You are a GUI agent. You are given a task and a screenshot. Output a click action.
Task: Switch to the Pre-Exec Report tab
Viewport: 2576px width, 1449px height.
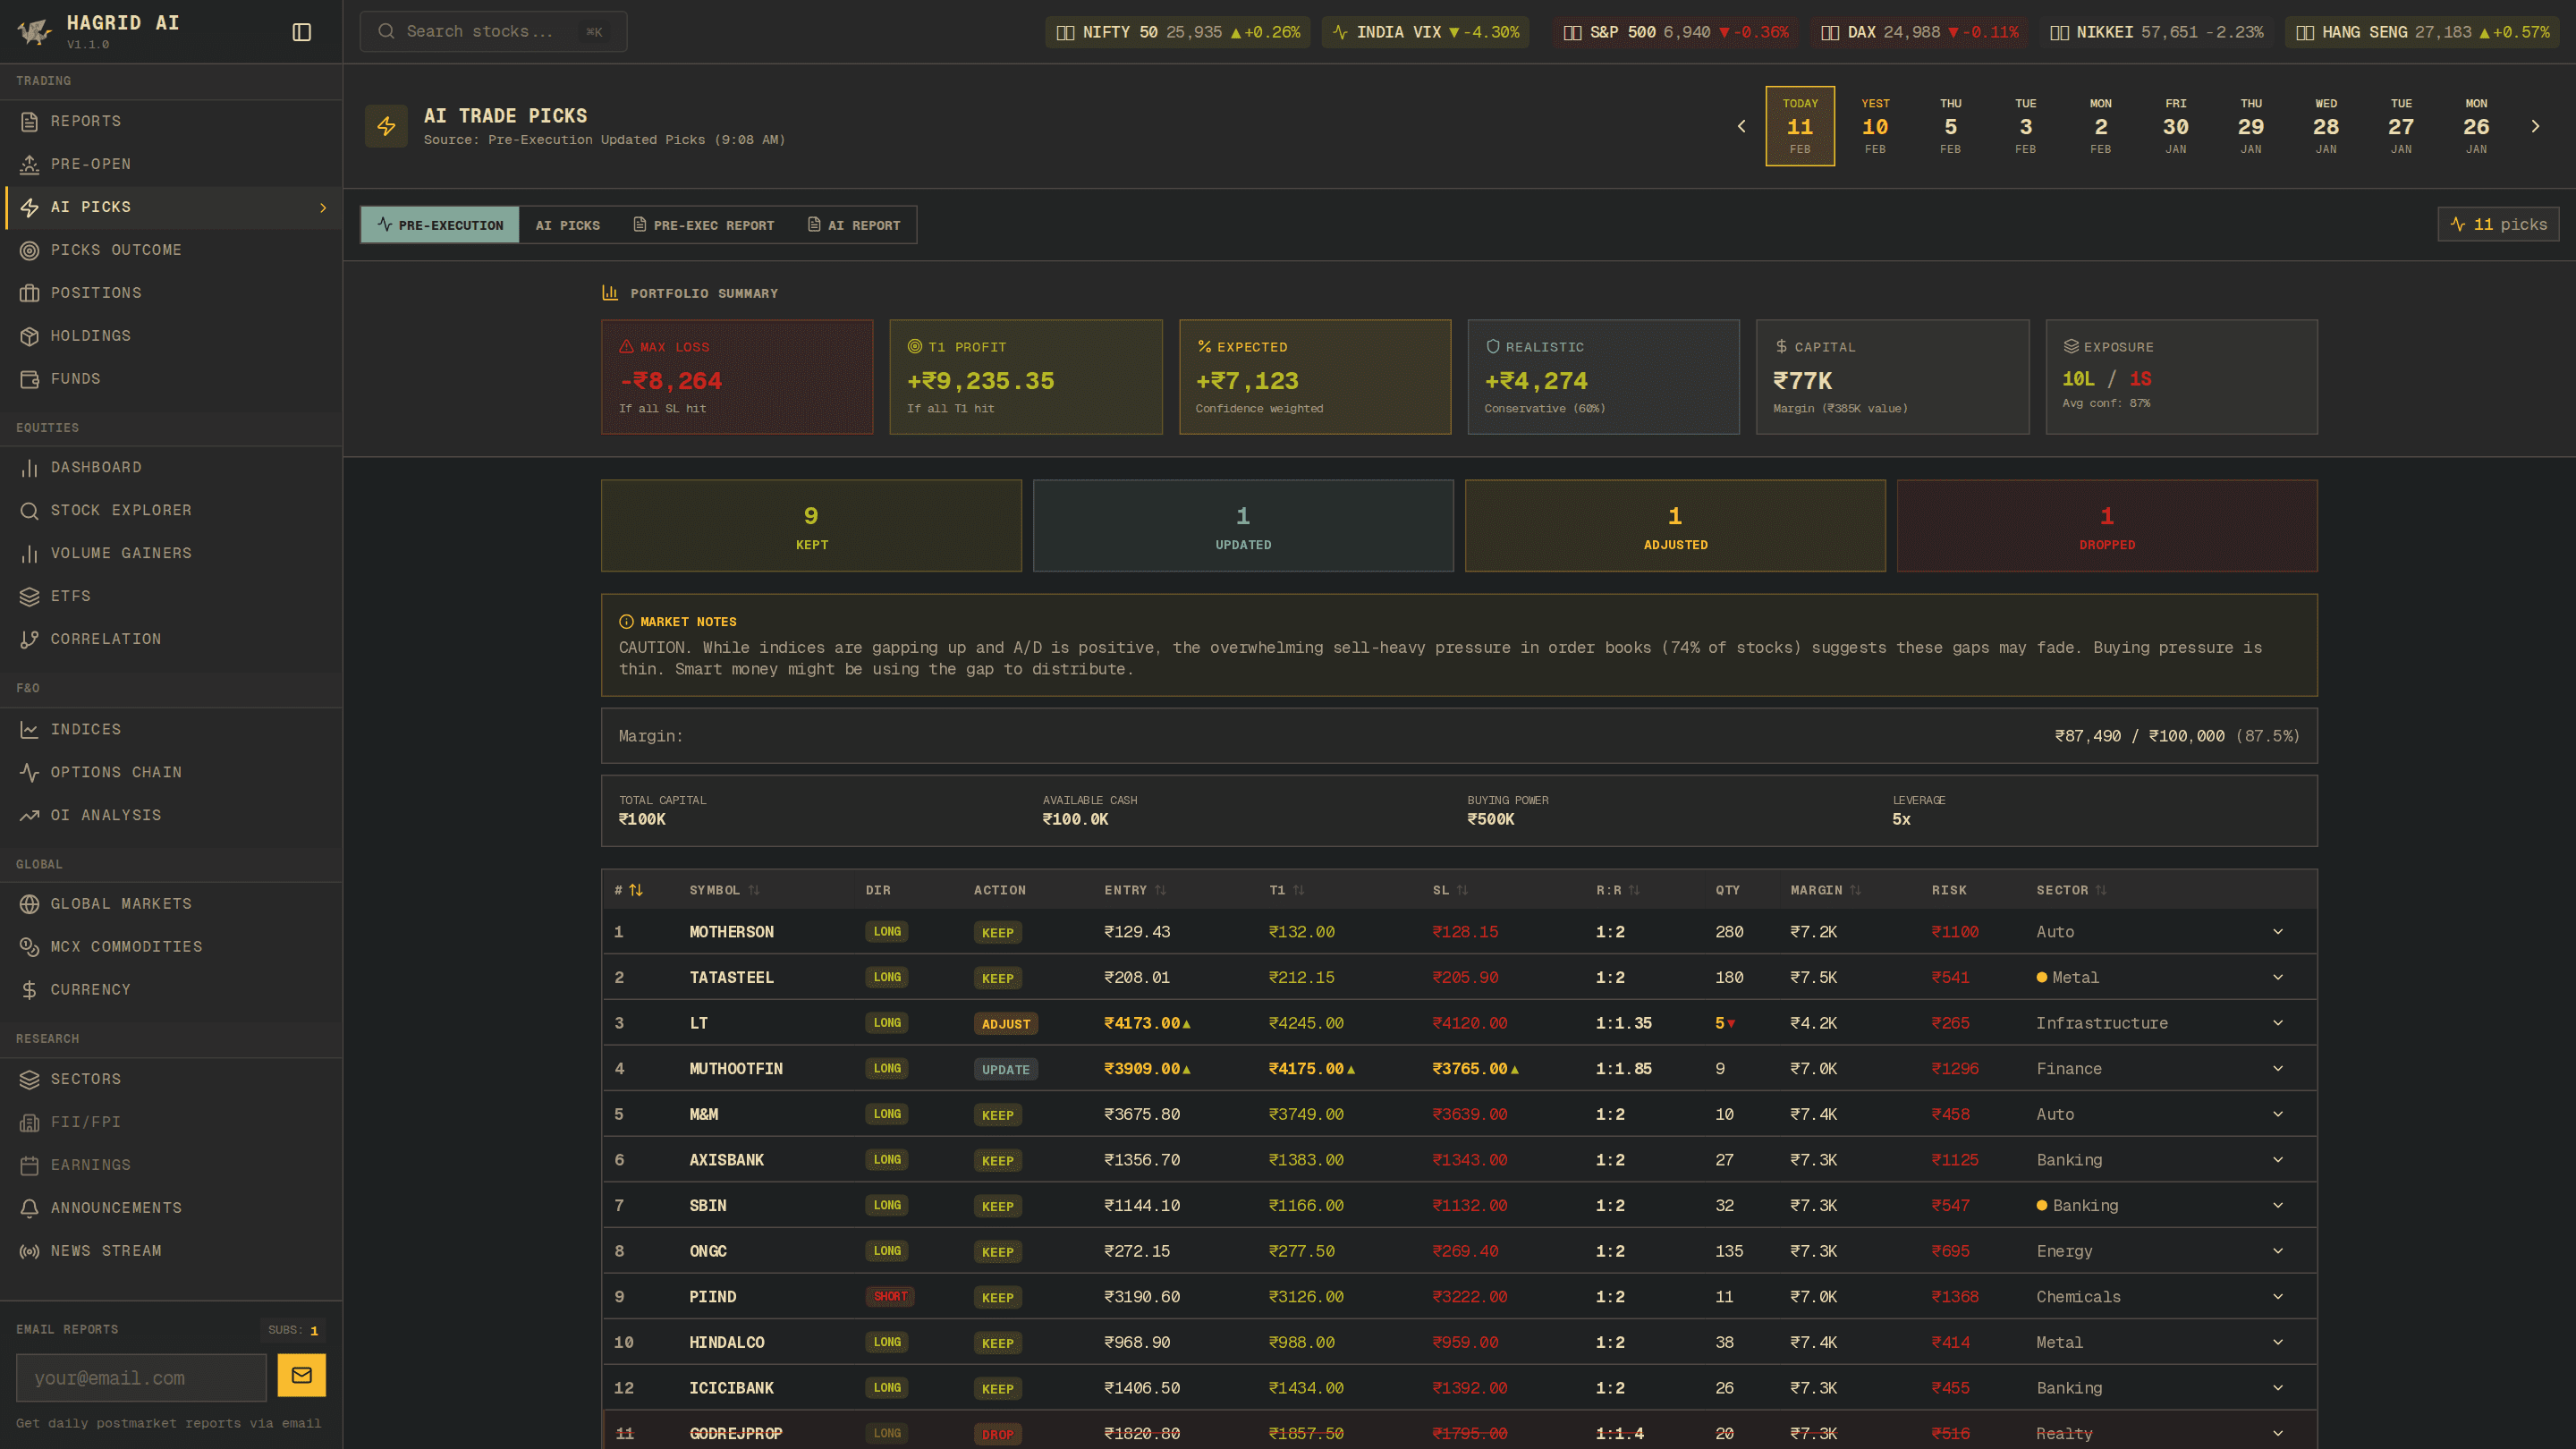click(704, 225)
